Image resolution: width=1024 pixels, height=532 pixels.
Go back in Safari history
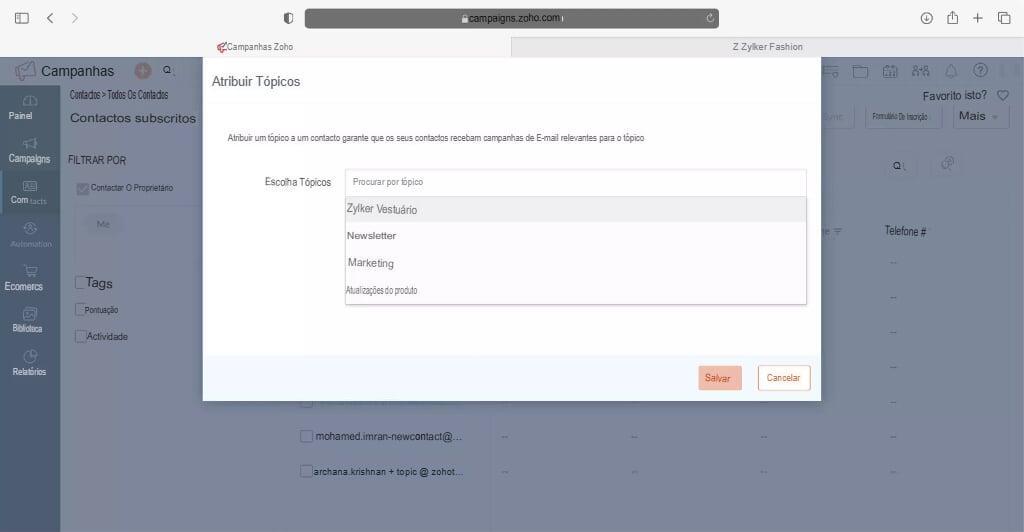(x=50, y=18)
